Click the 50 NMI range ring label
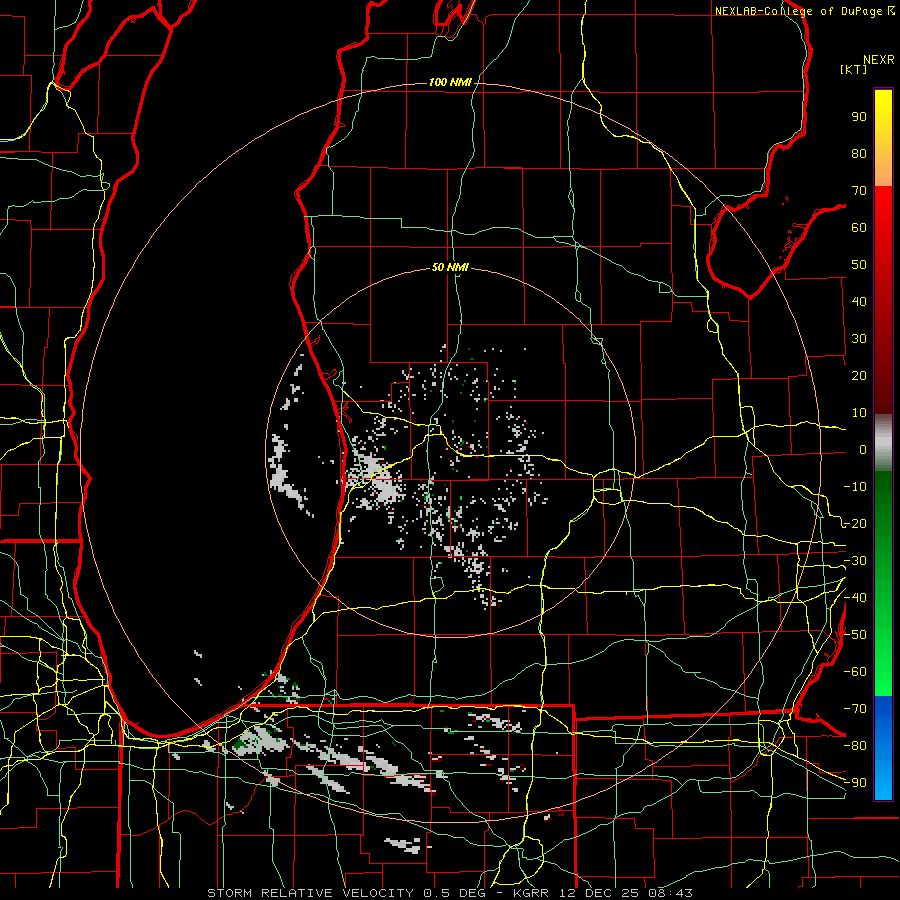Viewport: 900px width, 900px height. click(450, 267)
